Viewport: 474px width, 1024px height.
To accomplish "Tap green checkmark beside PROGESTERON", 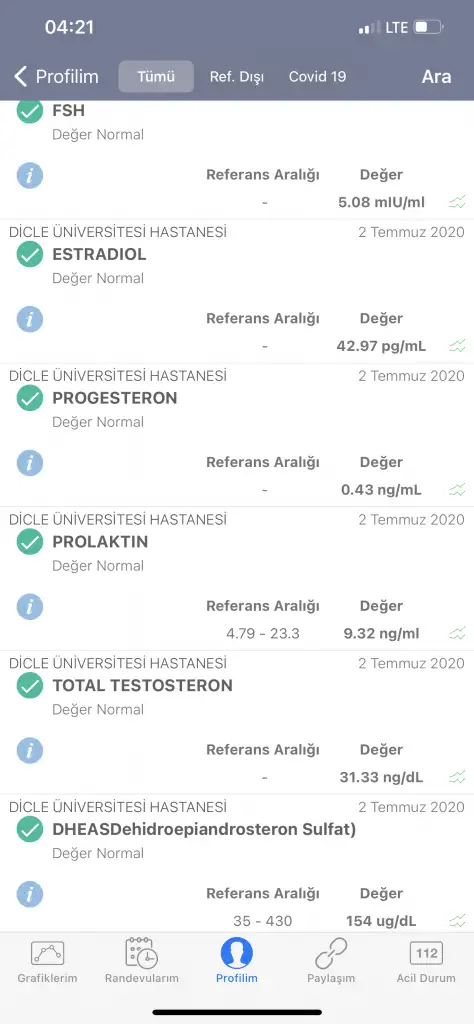I will [29, 398].
